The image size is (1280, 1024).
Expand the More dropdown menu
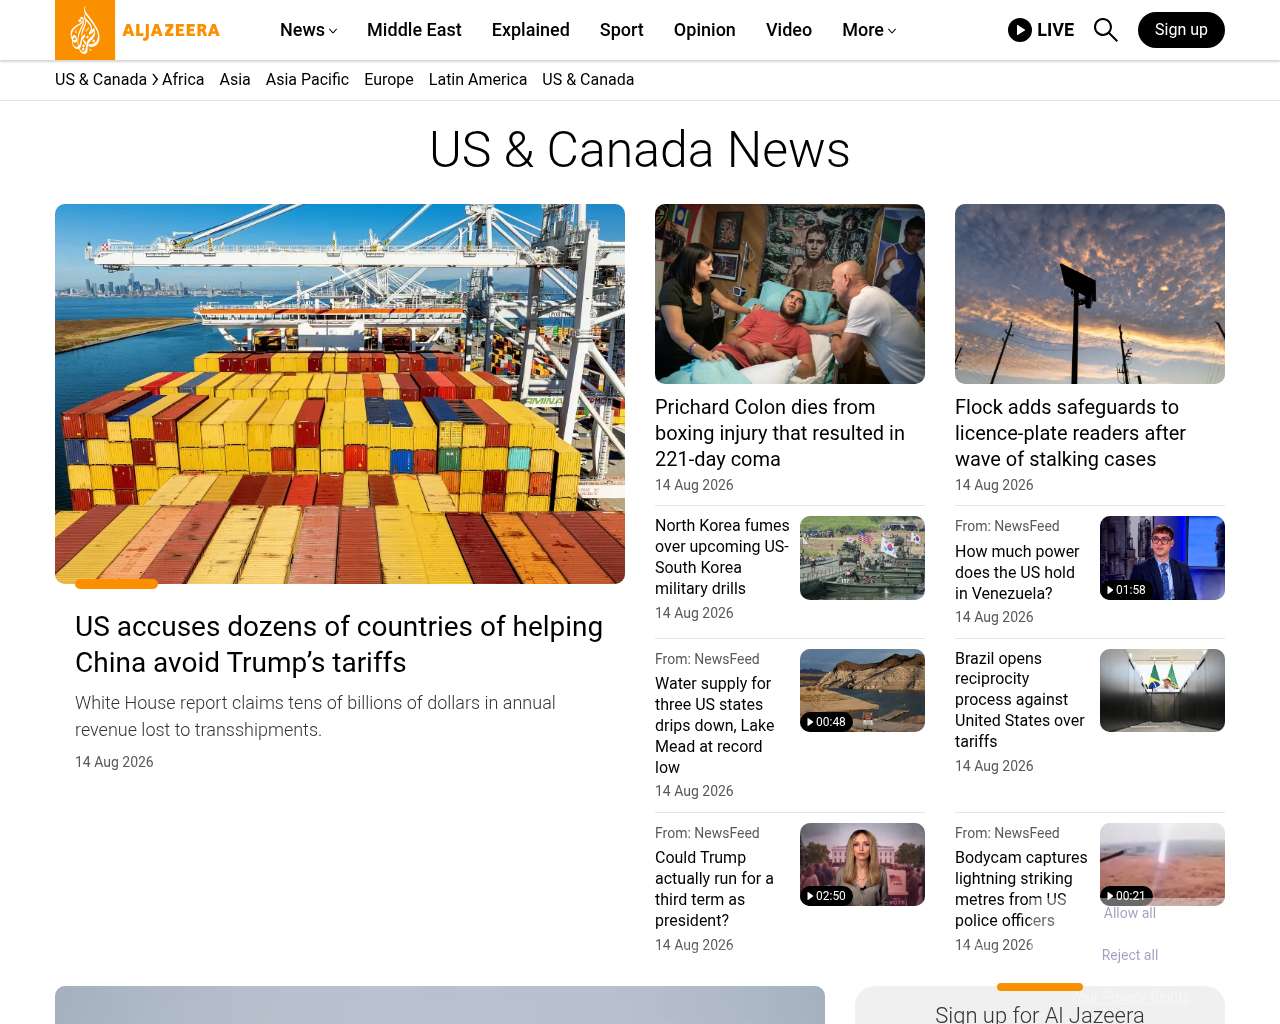[x=869, y=30]
